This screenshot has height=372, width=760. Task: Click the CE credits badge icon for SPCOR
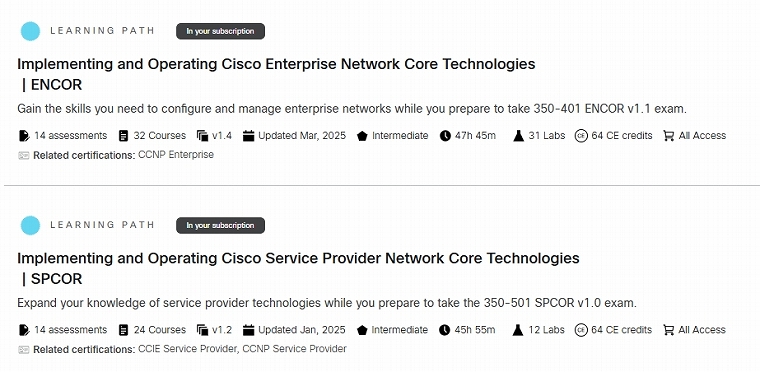coord(581,330)
